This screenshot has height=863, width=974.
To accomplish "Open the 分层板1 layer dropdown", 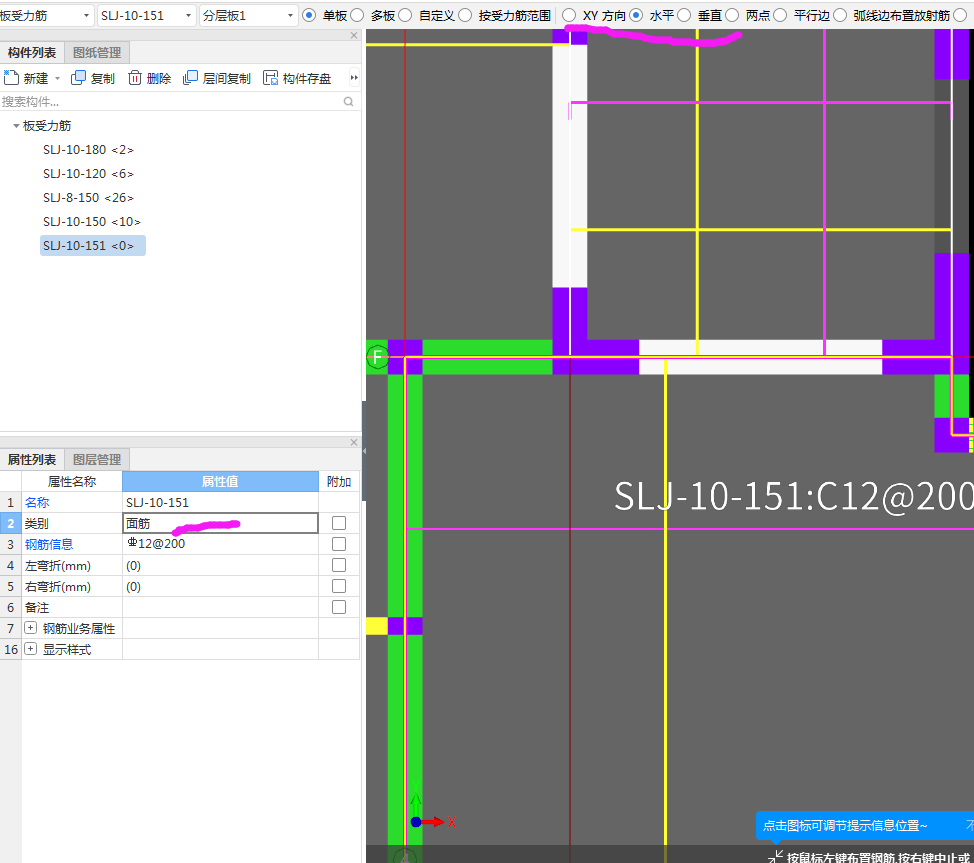I will (x=290, y=16).
